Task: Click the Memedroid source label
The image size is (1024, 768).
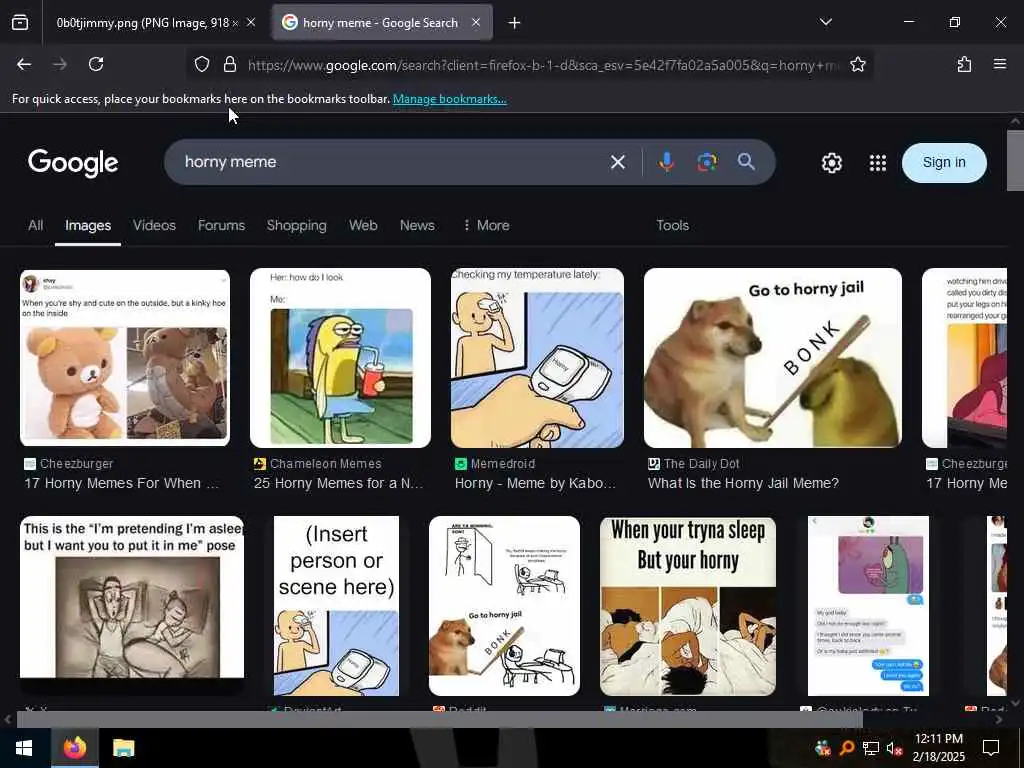Action: [503, 464]
